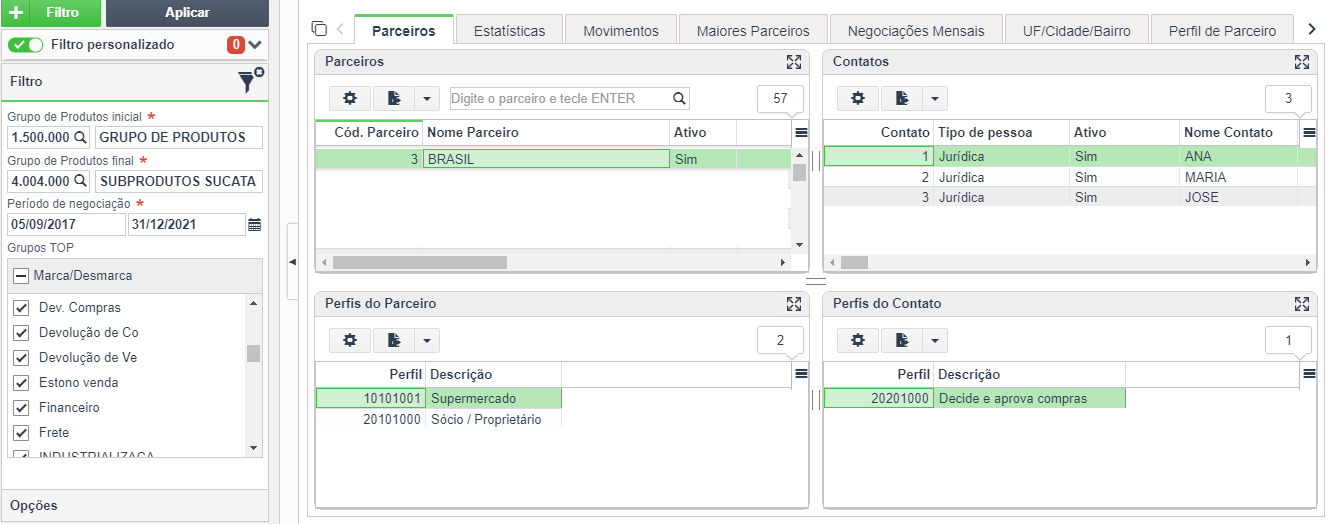
Task: Click the Tipo de pessoa column header
Action: tap(1001, 132)
